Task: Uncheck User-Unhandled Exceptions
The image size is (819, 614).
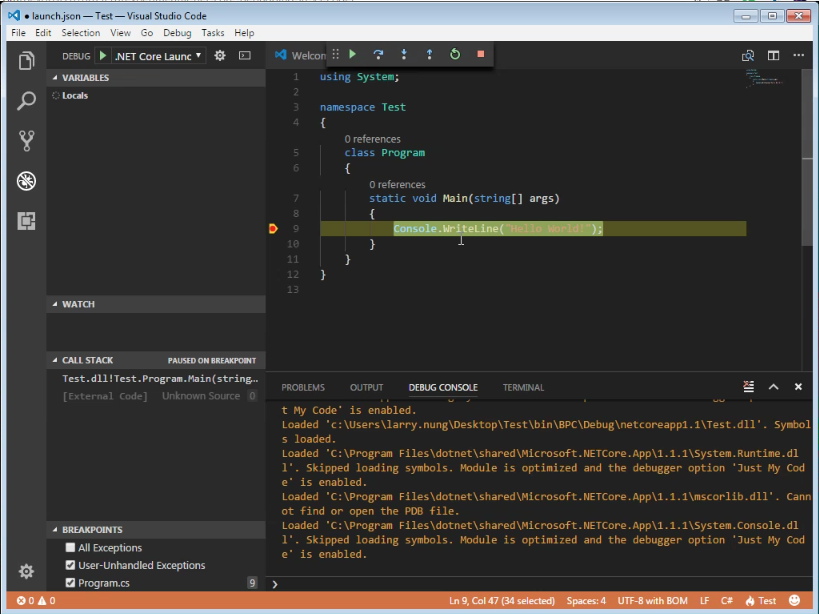Action: click(x=71, y=565)
